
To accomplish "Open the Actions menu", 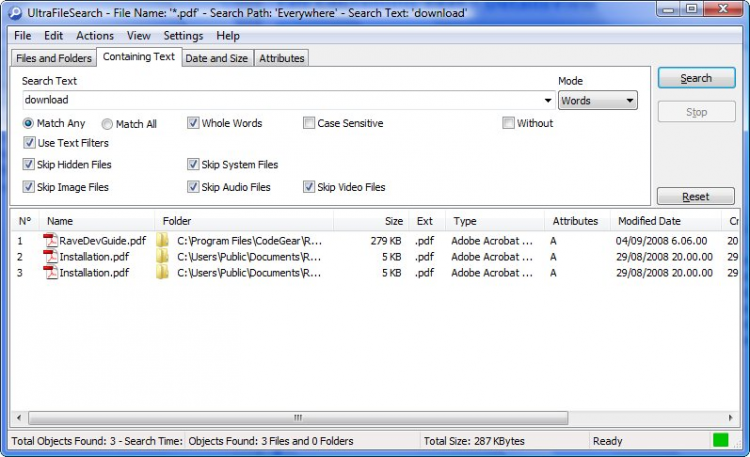I will 95,36.
